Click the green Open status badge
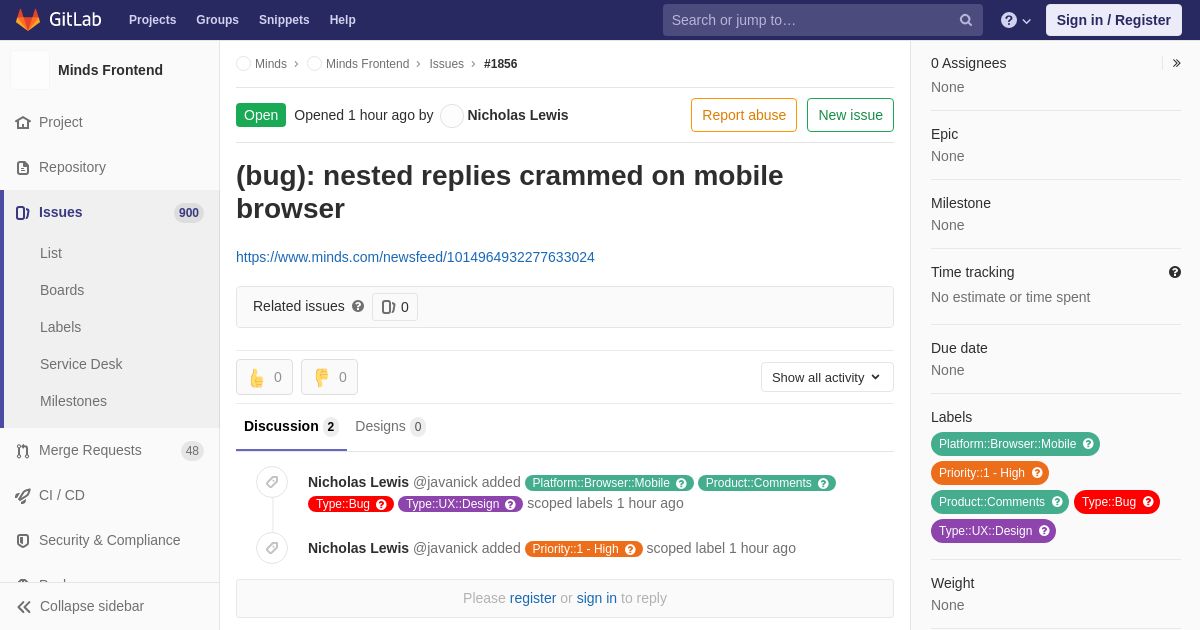The height and width of the screenshot is (630, 1200). tap(261, 115)
